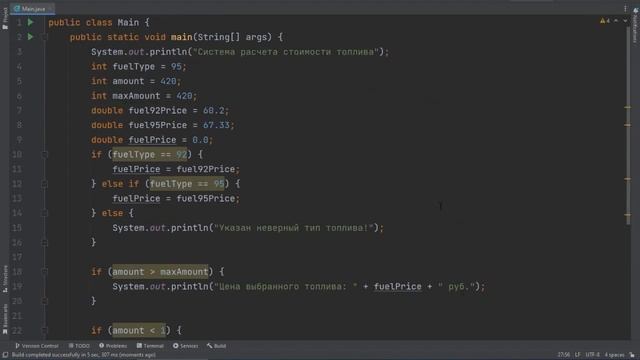Click the warning stripe mark near line 8
640x360 pixels.
pos(628,125)
